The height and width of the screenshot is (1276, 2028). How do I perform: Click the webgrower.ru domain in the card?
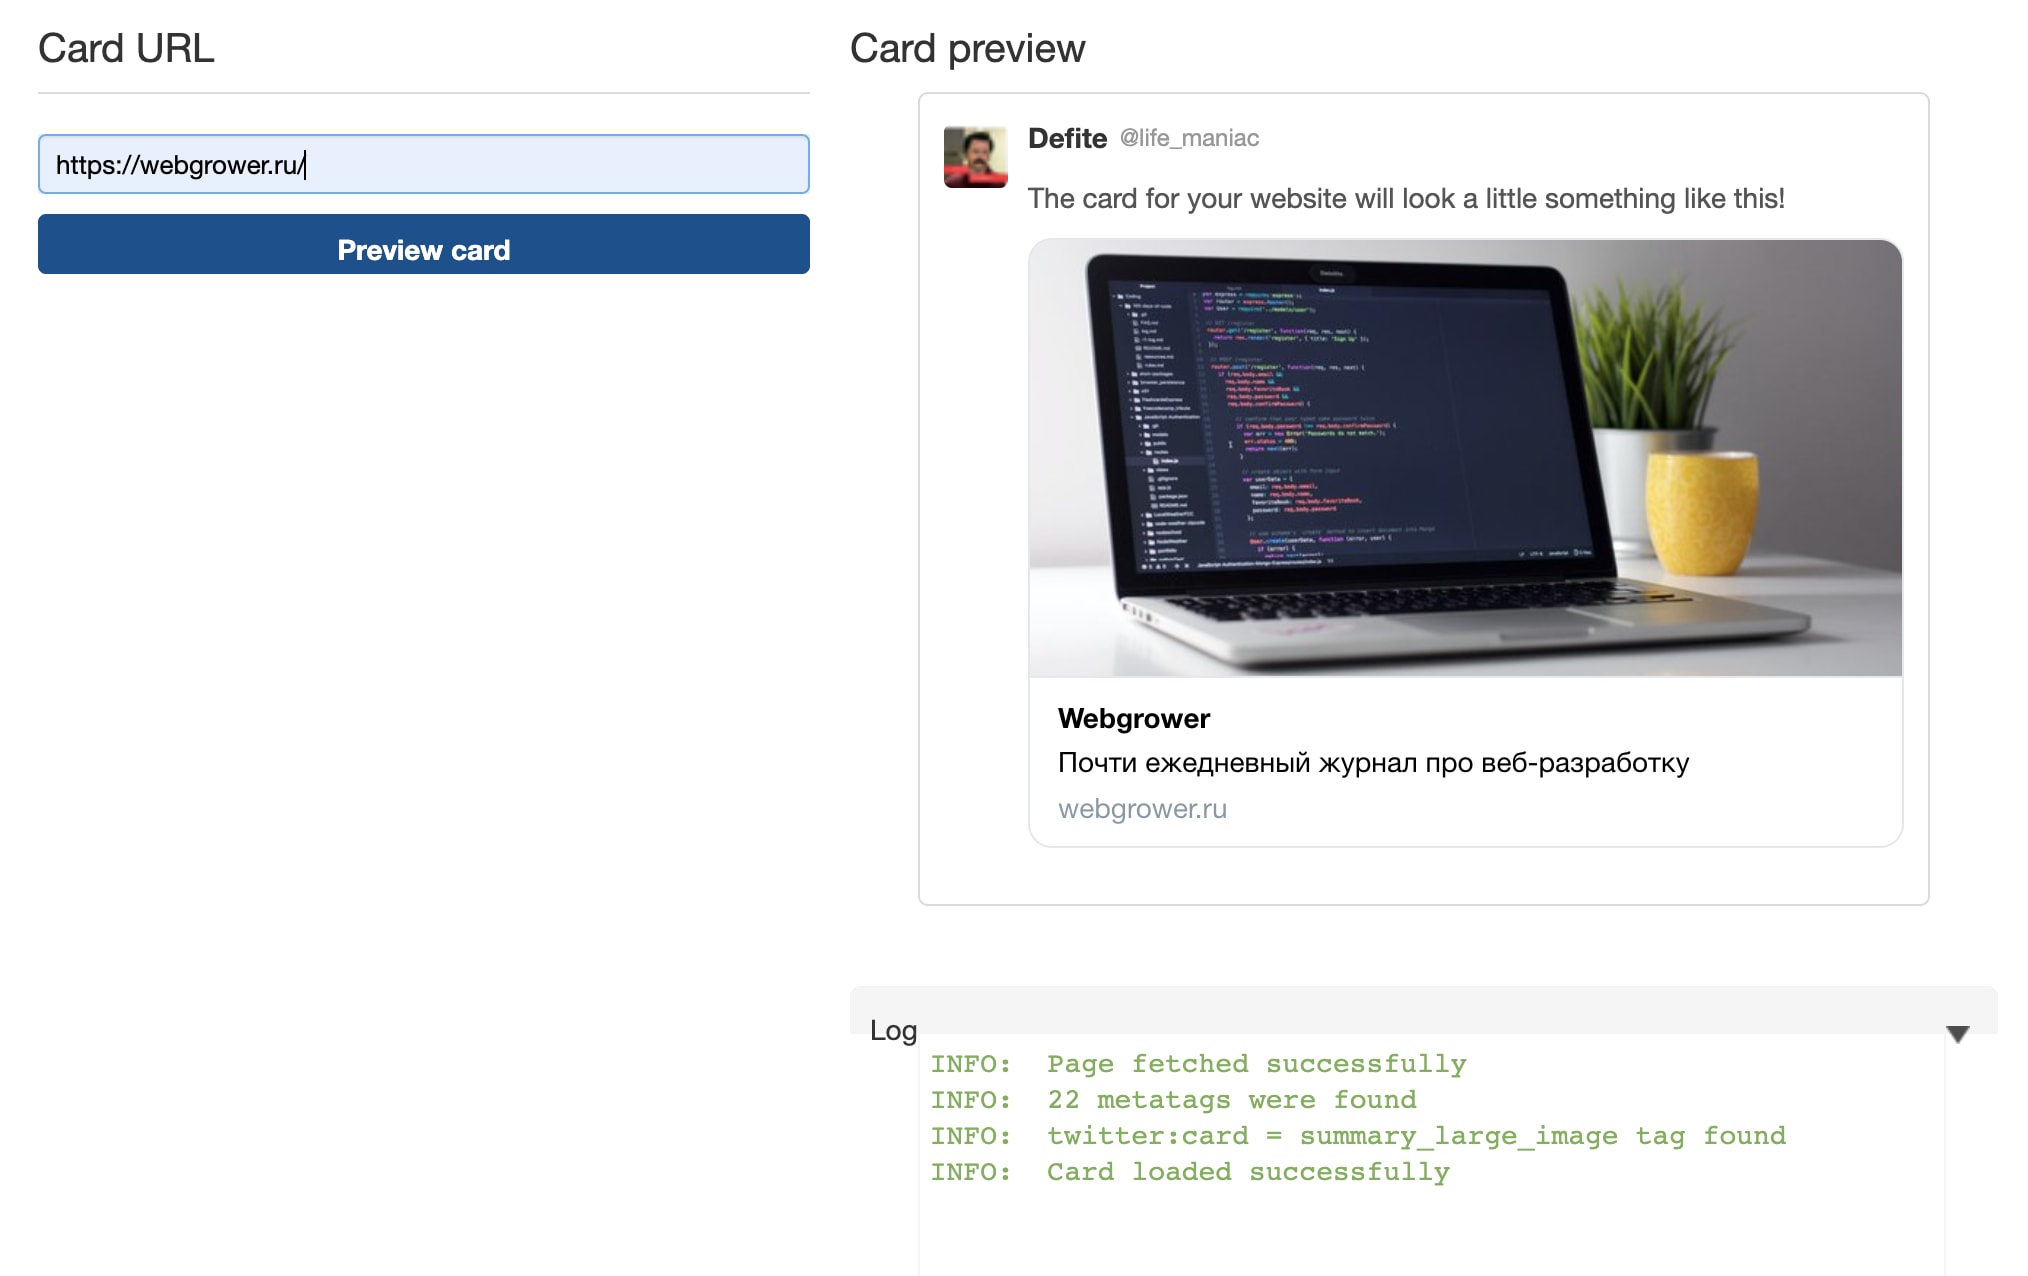[x=1142, y=808]
